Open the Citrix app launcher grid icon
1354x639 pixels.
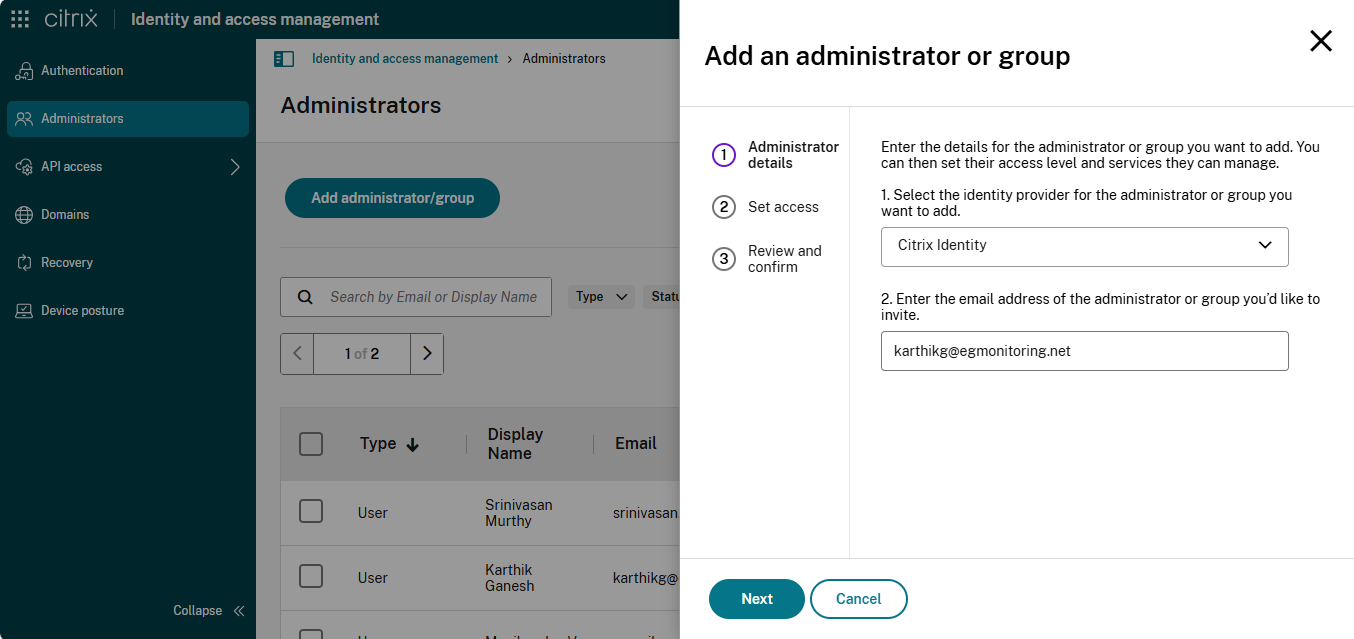click(x=20, y=19)
